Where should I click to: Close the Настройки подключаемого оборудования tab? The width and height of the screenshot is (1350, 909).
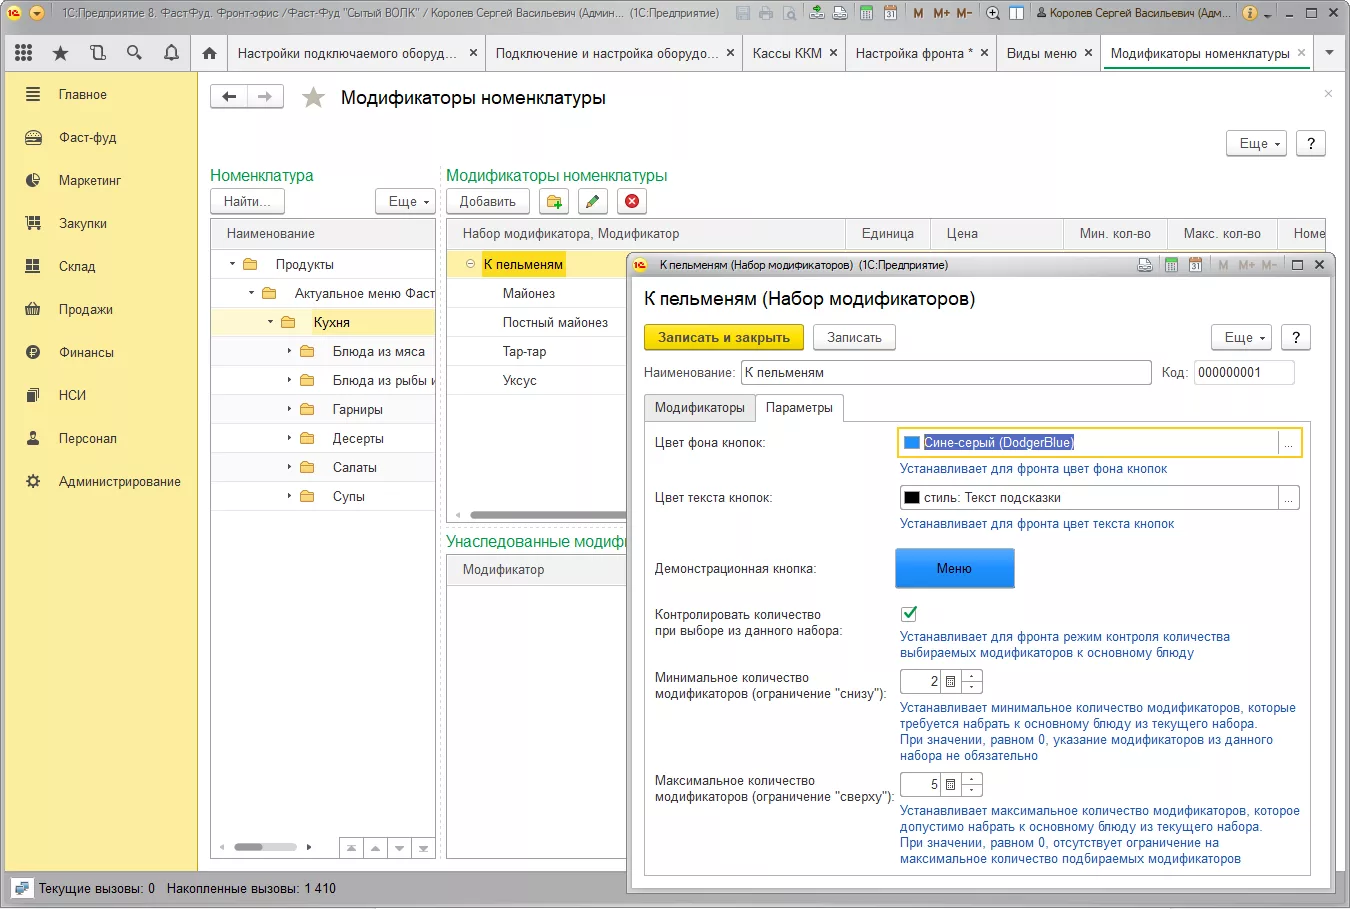point(473,53)
